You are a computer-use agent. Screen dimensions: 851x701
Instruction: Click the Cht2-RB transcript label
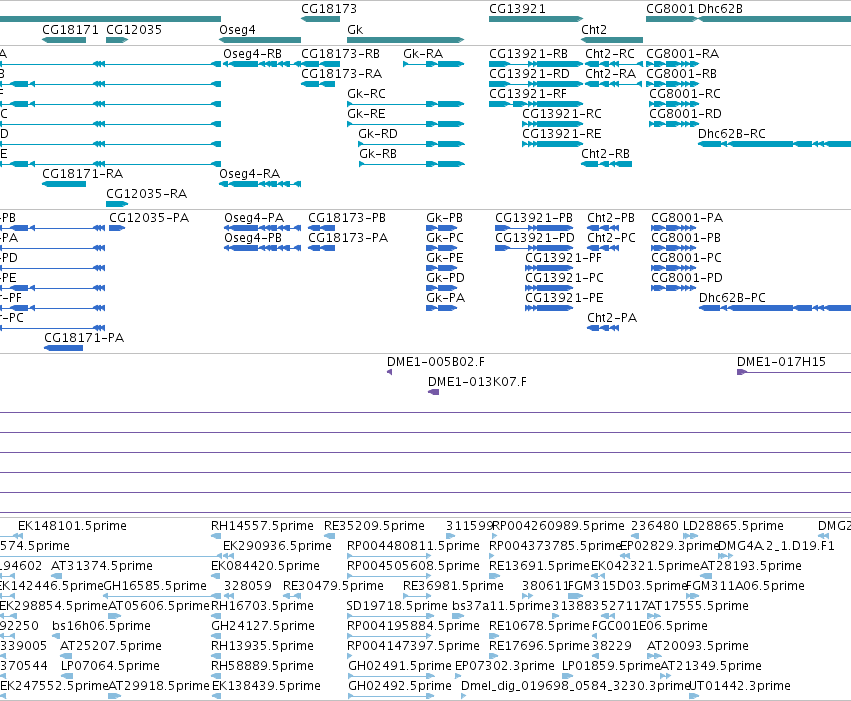(x=606, y=154)
